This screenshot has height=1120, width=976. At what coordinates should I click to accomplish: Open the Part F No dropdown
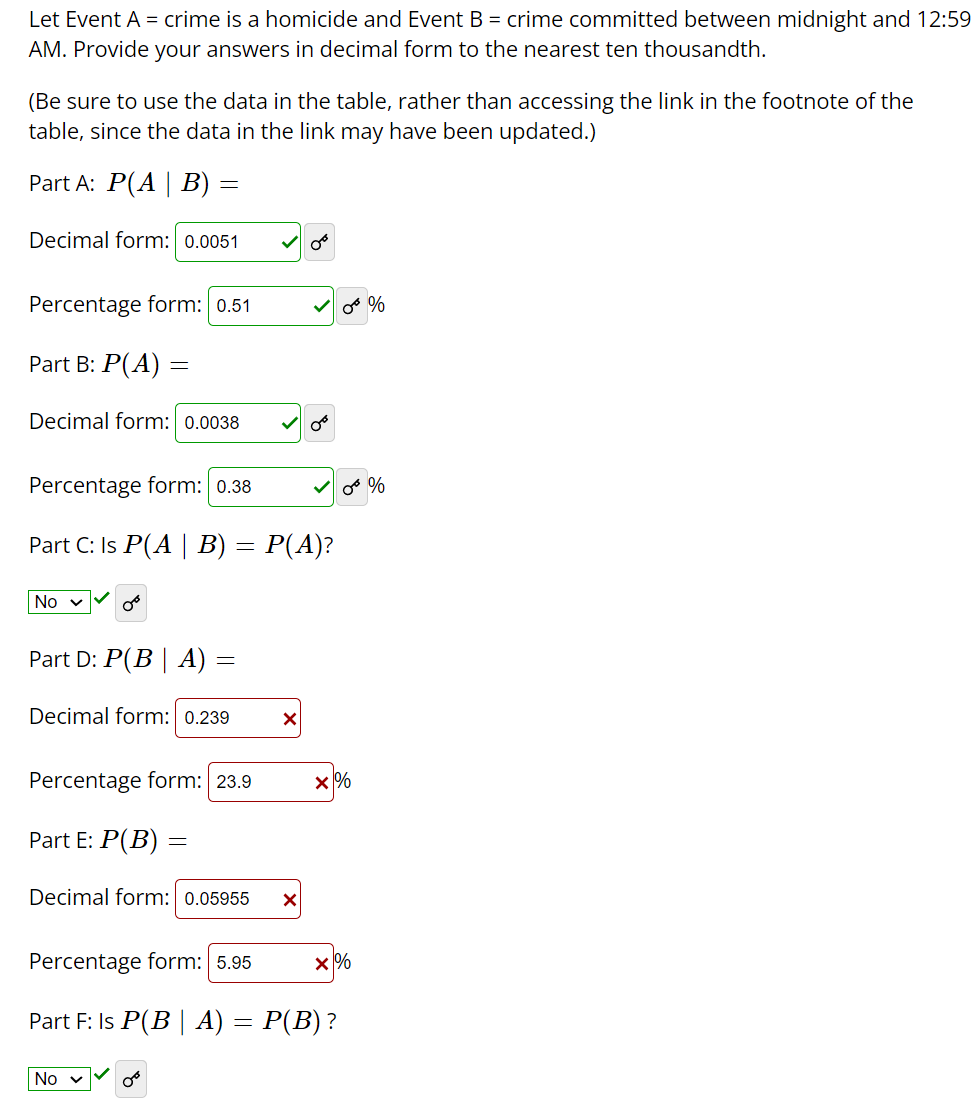click(58, 1078)
